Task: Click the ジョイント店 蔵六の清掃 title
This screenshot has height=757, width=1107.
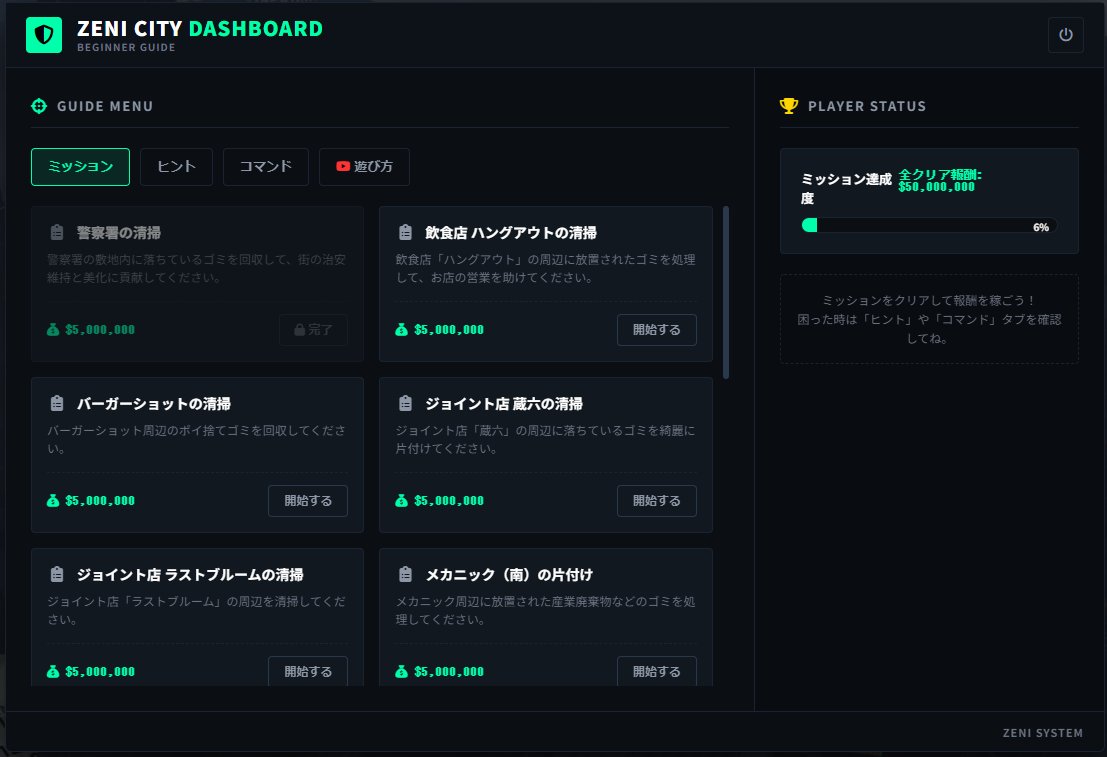Action: (503, 403)
